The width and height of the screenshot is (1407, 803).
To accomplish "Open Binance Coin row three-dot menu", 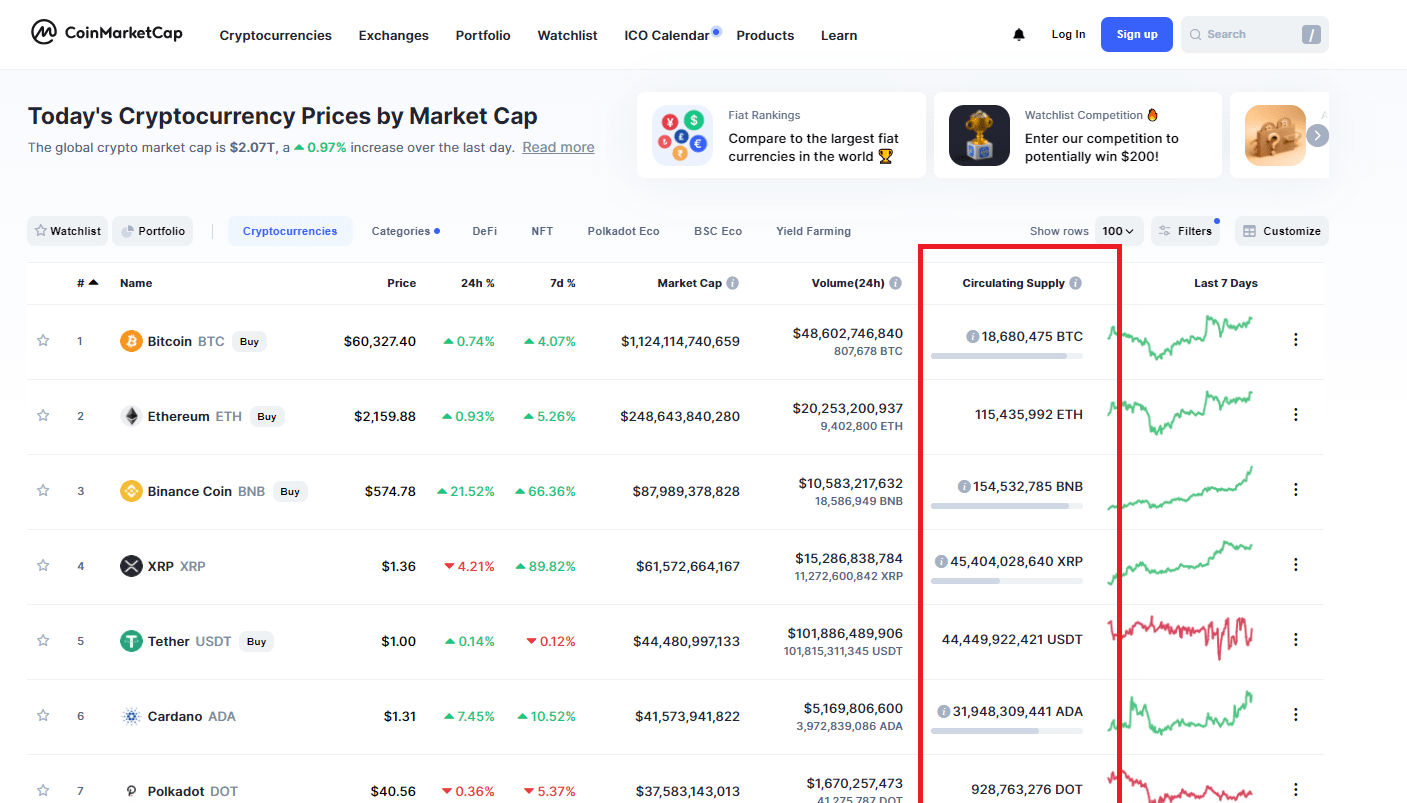I will point(1295,490).
